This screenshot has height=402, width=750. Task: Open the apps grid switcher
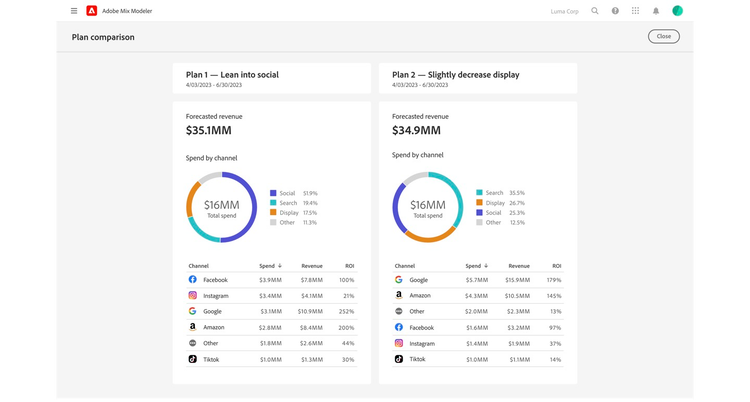635,11
